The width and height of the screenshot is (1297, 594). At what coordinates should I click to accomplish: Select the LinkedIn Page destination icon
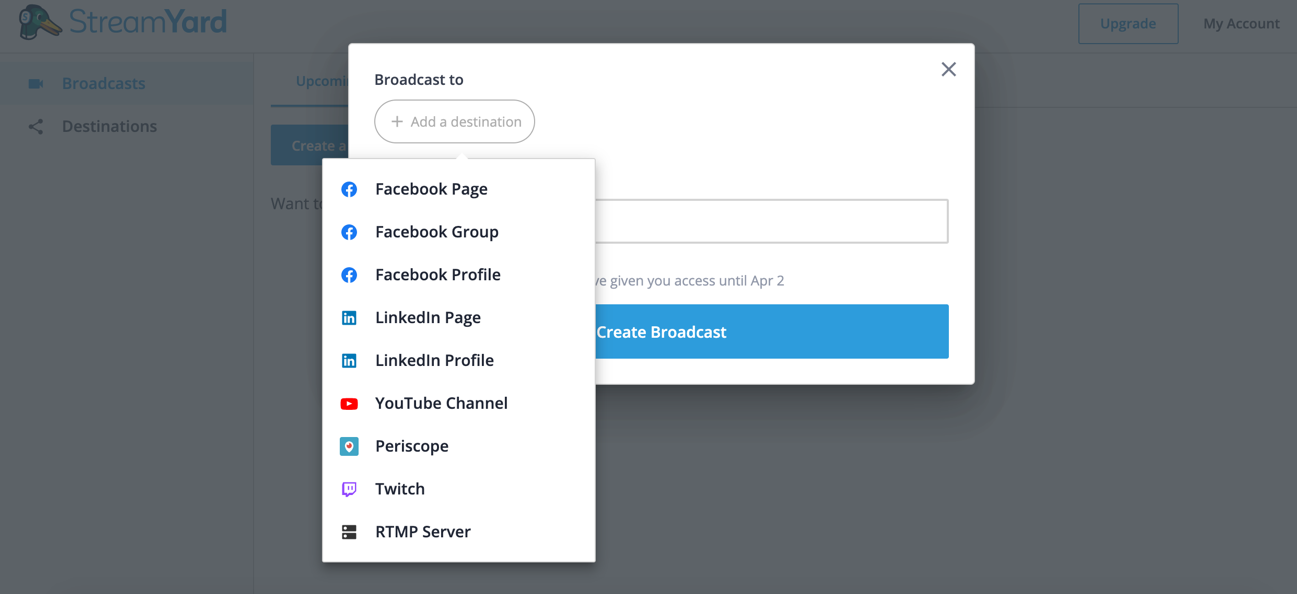[349, 317]
